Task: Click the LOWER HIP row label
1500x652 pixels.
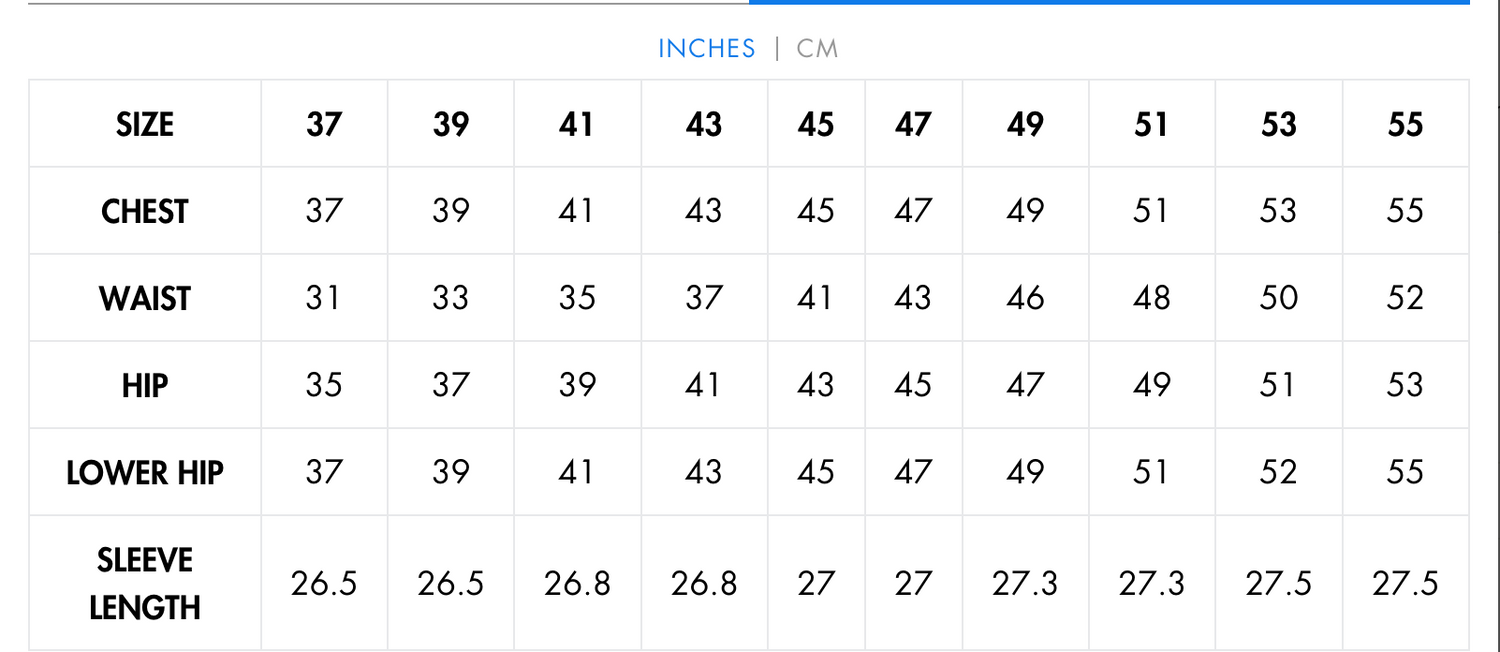Action: coord(145,473)
